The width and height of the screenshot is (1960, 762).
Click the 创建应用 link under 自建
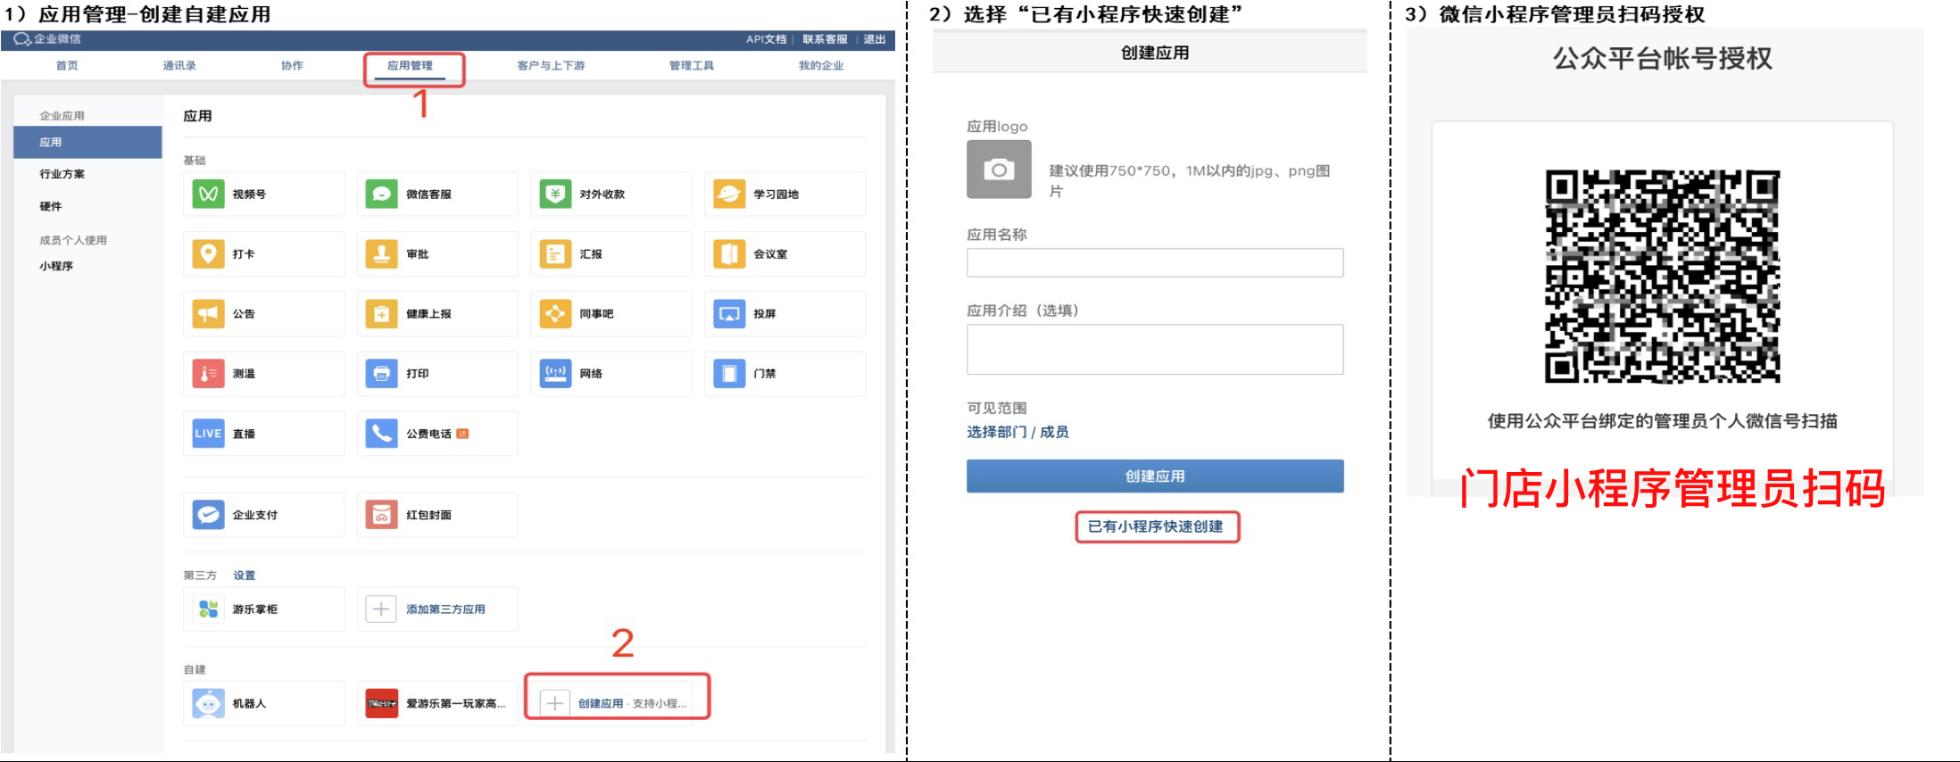coord(600,704)
